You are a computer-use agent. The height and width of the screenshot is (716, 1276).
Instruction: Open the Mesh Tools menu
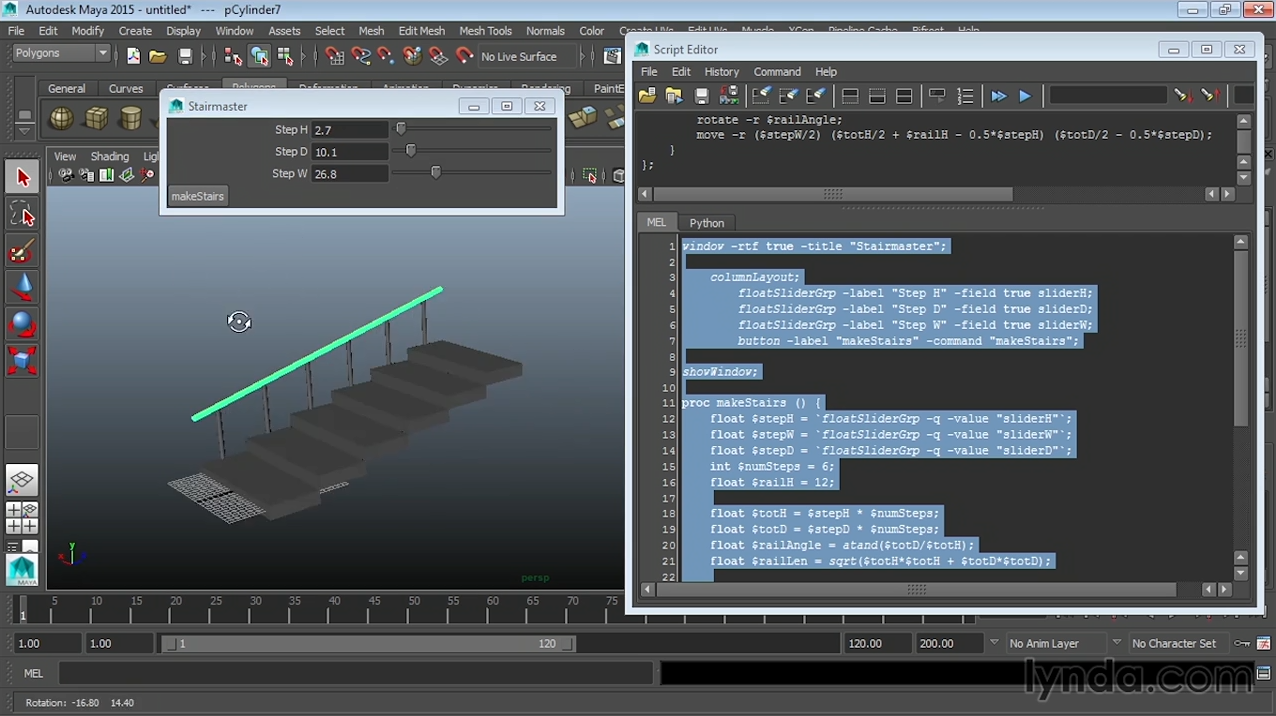coord(485,31)
